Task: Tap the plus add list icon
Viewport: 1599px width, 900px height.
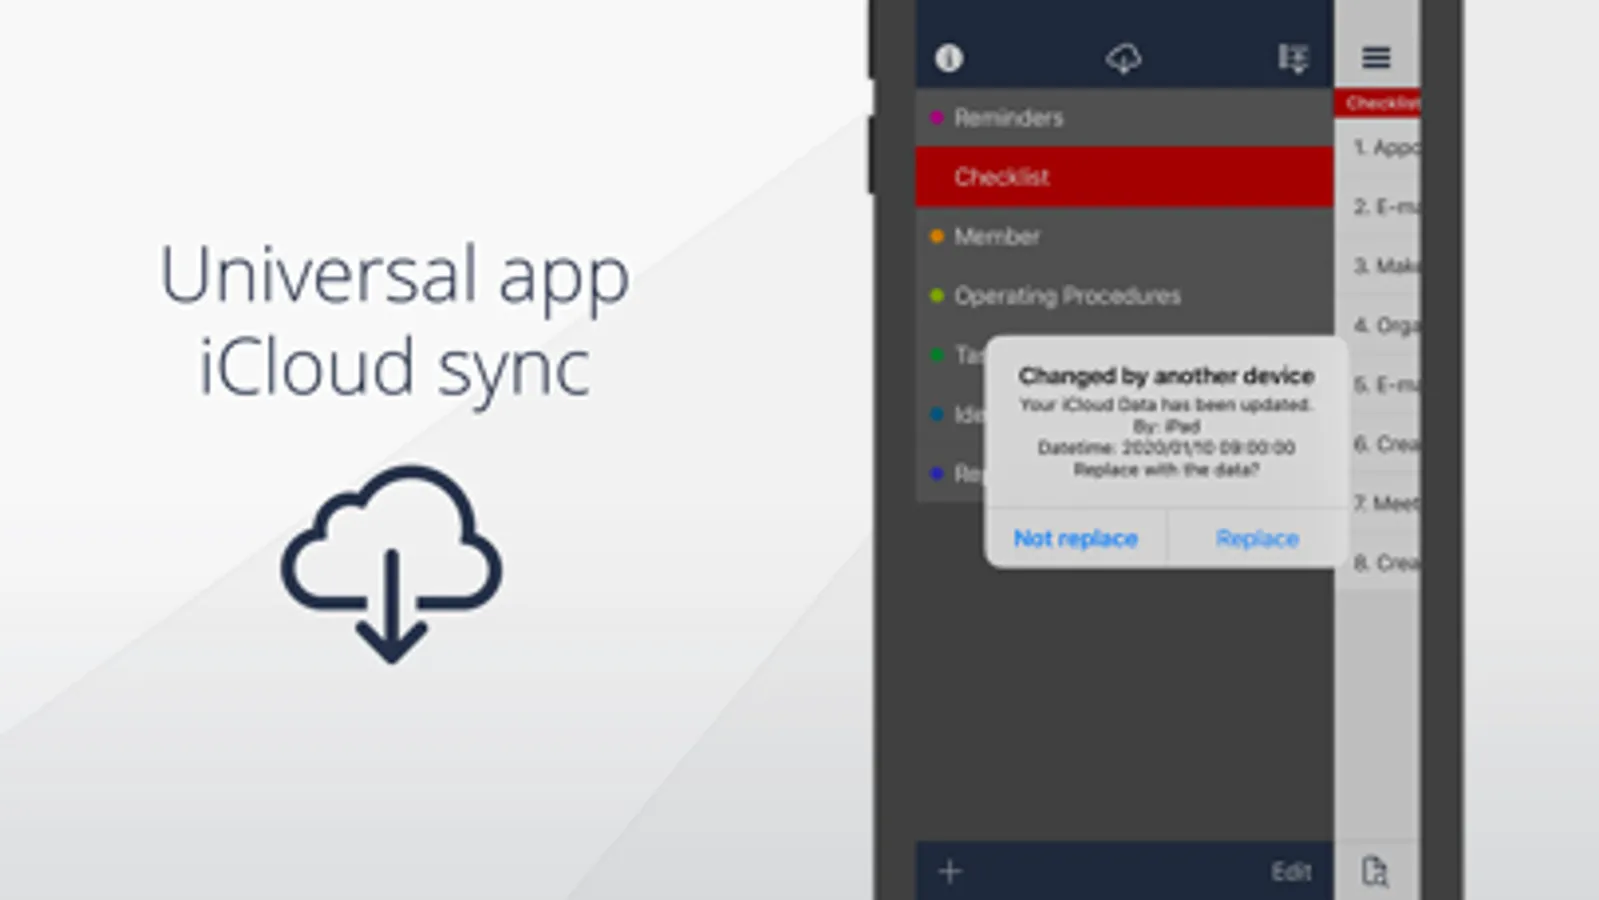Action: [x=950, y=871]
